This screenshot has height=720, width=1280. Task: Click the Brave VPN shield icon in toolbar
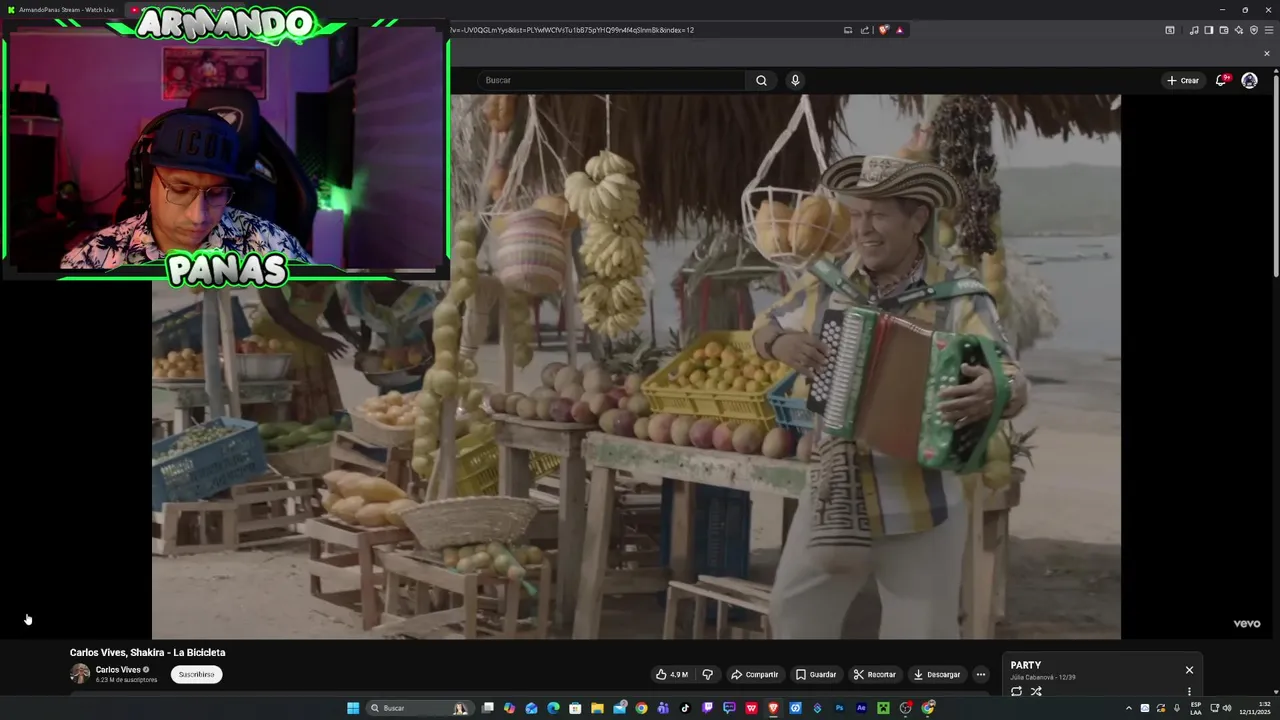[1254, 30]
